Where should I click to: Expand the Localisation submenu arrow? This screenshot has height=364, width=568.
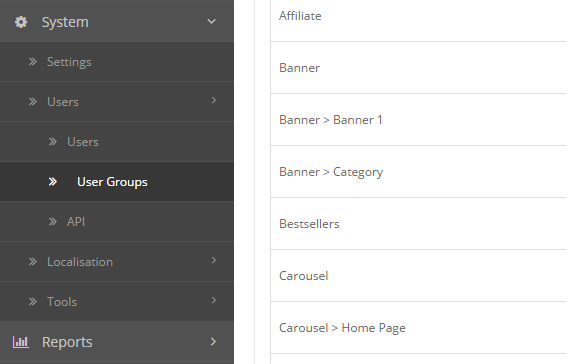[x=214, y=260]
